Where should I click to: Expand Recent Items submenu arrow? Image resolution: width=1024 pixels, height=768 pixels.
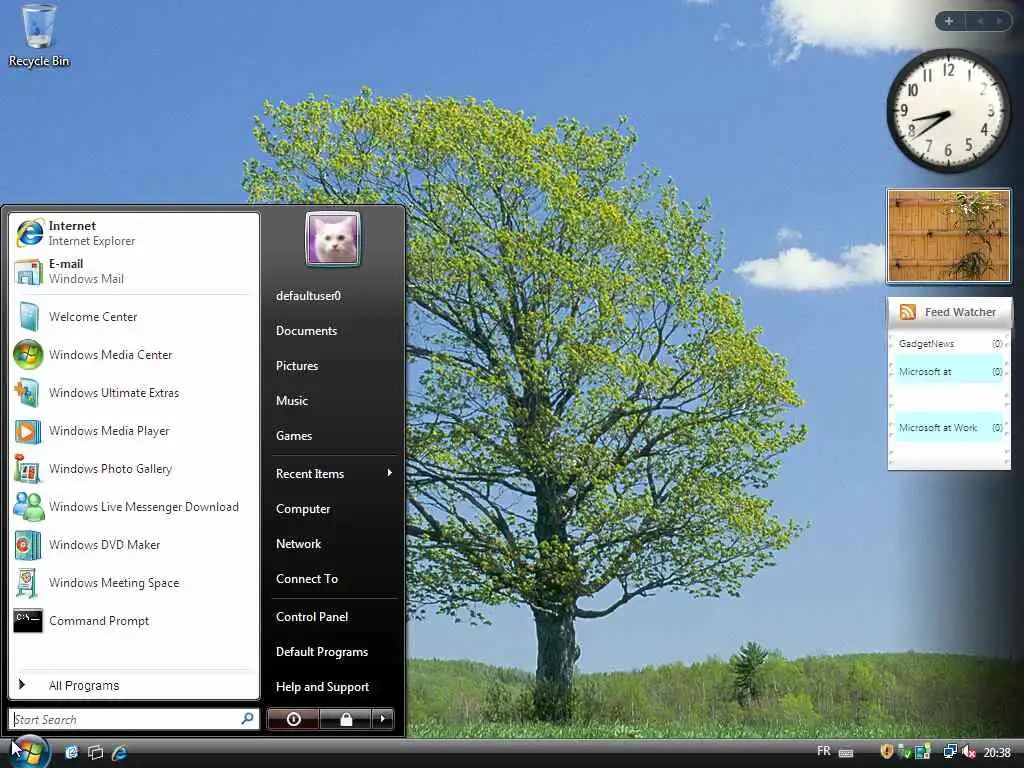tap(389, 473)
